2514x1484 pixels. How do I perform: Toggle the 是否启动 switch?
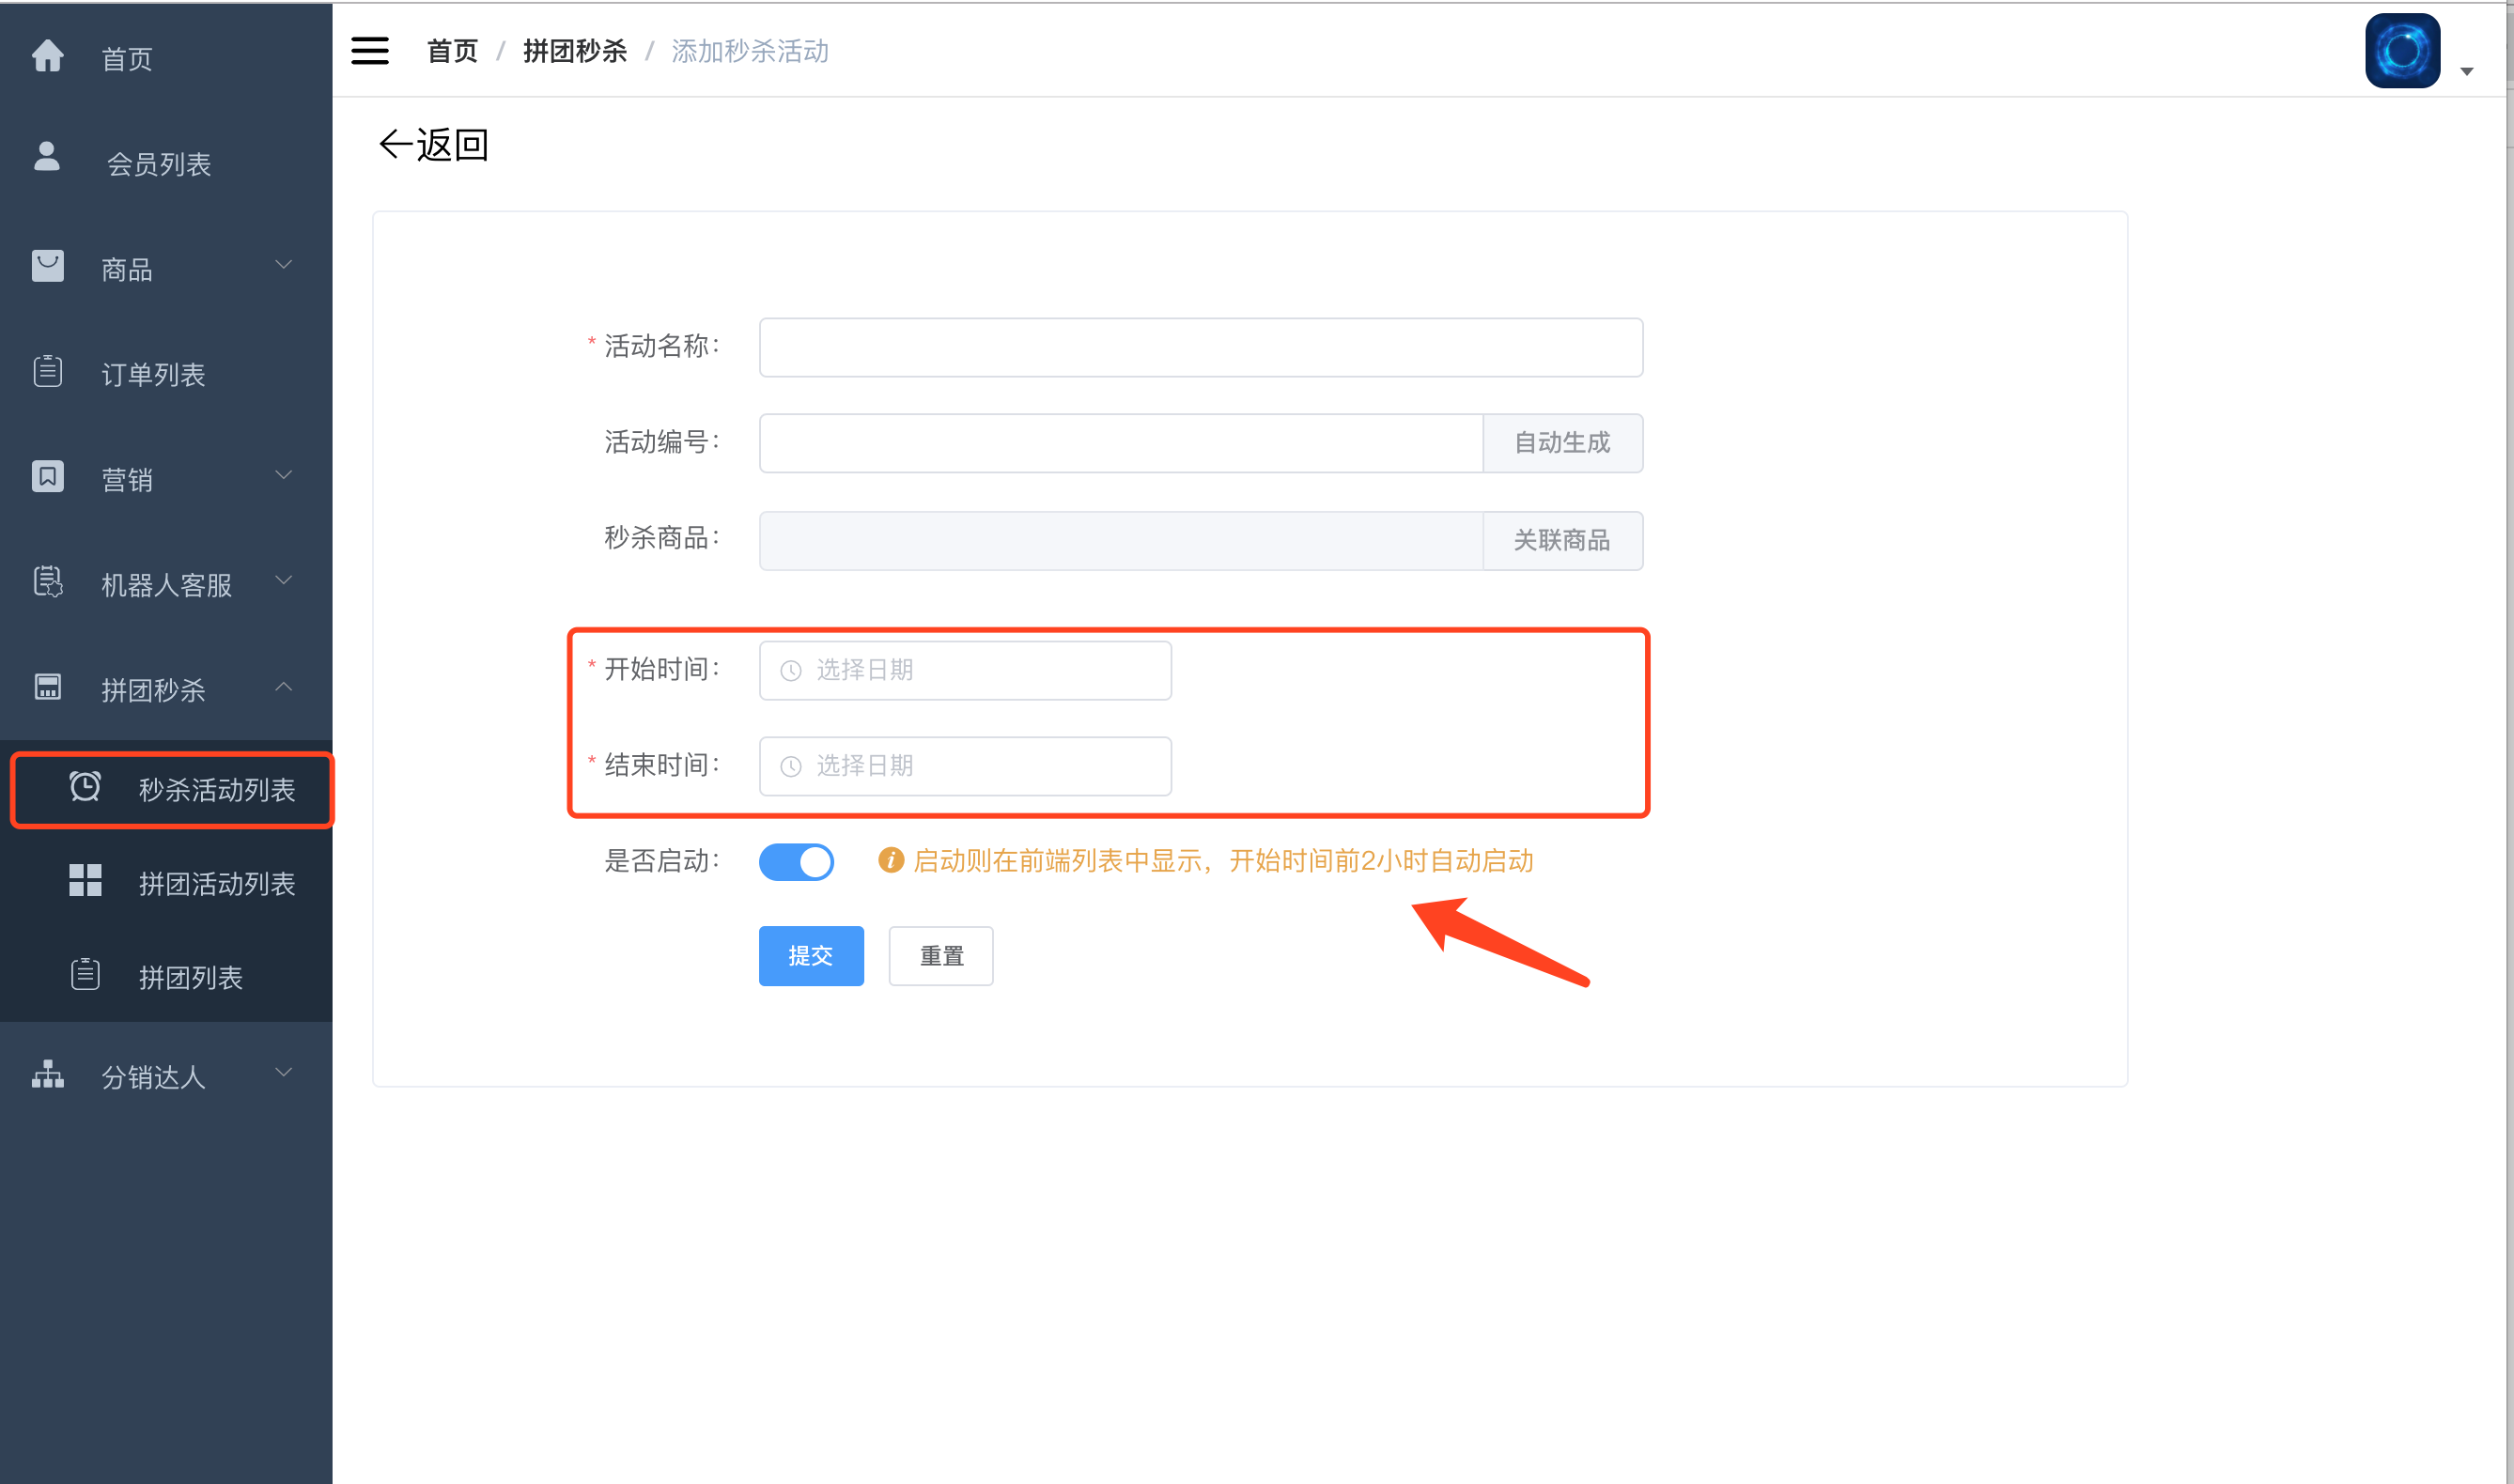(x=796, y=862)
